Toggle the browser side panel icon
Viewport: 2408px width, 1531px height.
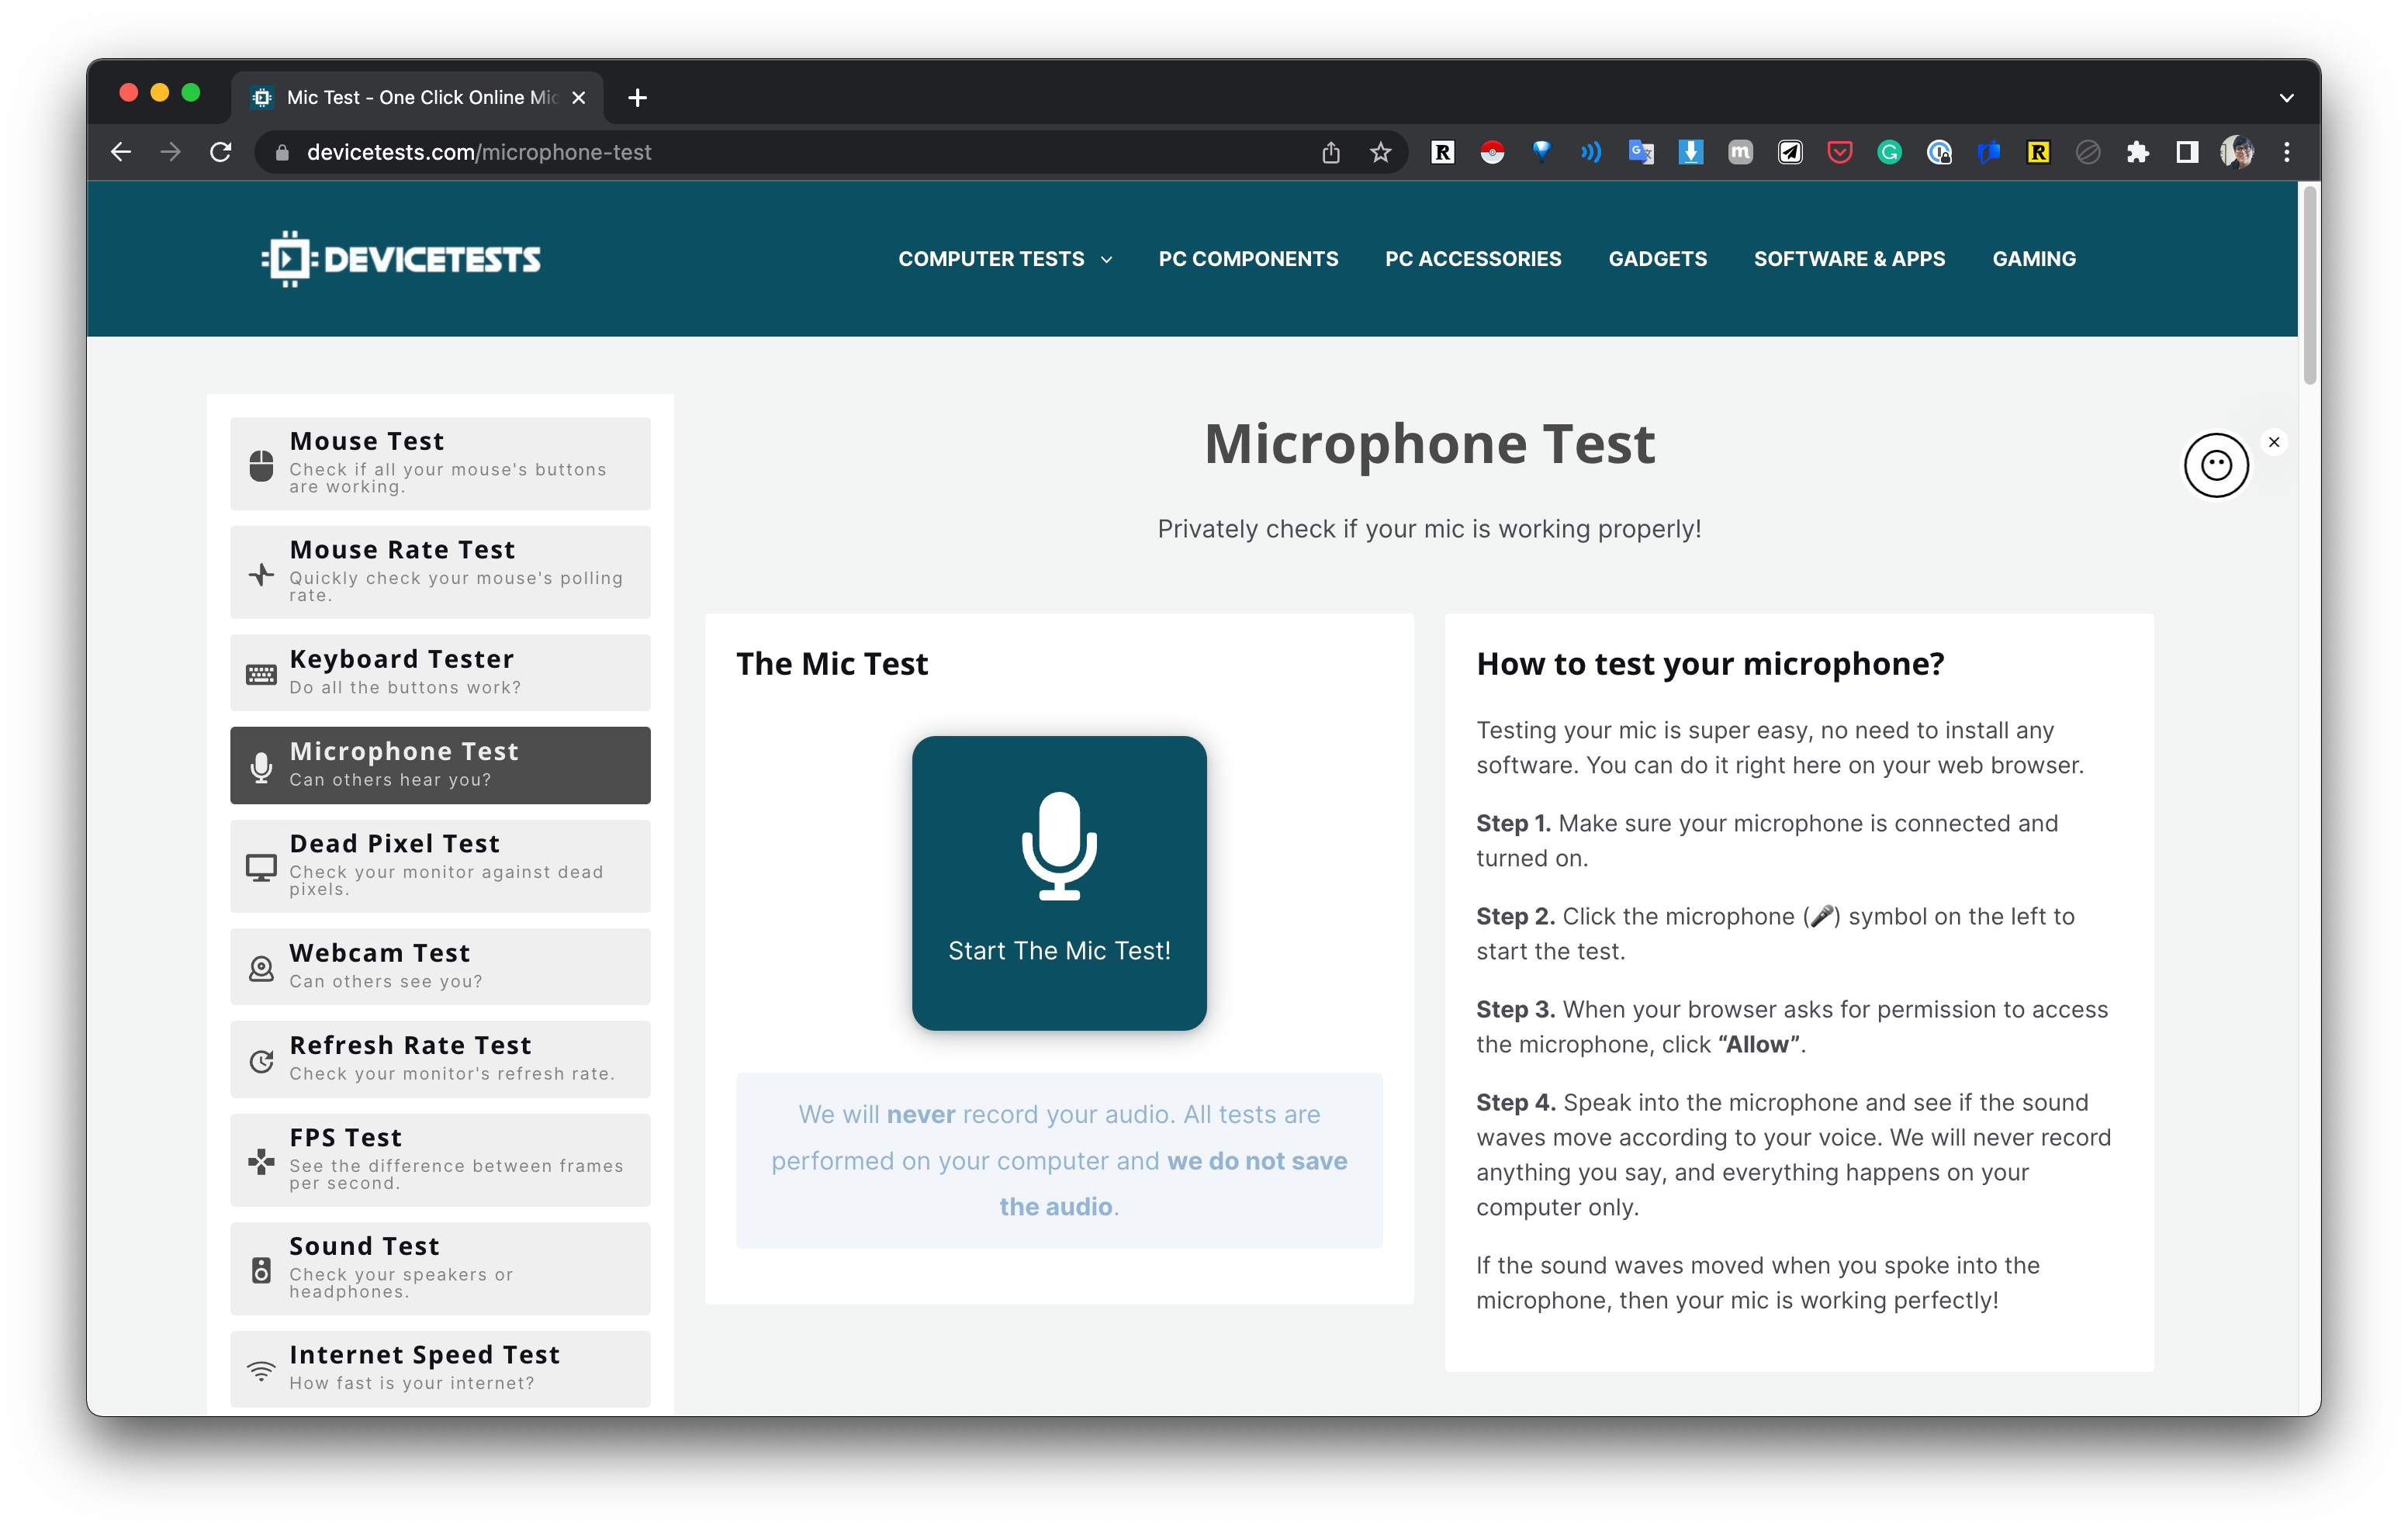point(2186,152)
